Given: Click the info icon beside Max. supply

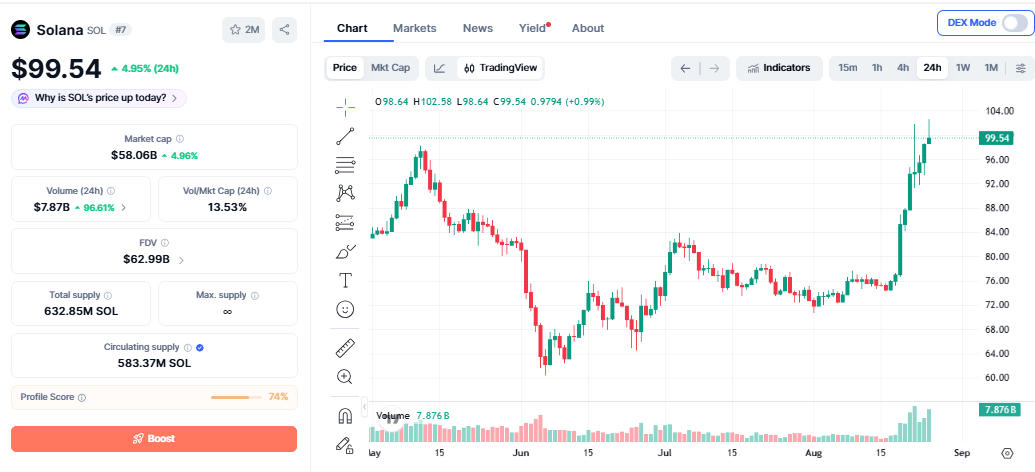Looking at the screenshot, I should [x=255, y=295].
